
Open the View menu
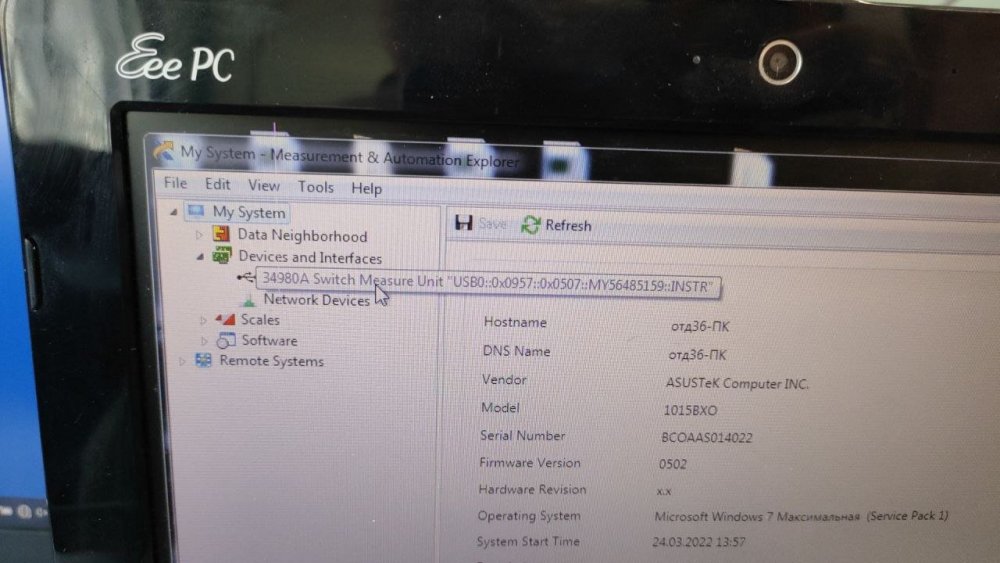263,186
